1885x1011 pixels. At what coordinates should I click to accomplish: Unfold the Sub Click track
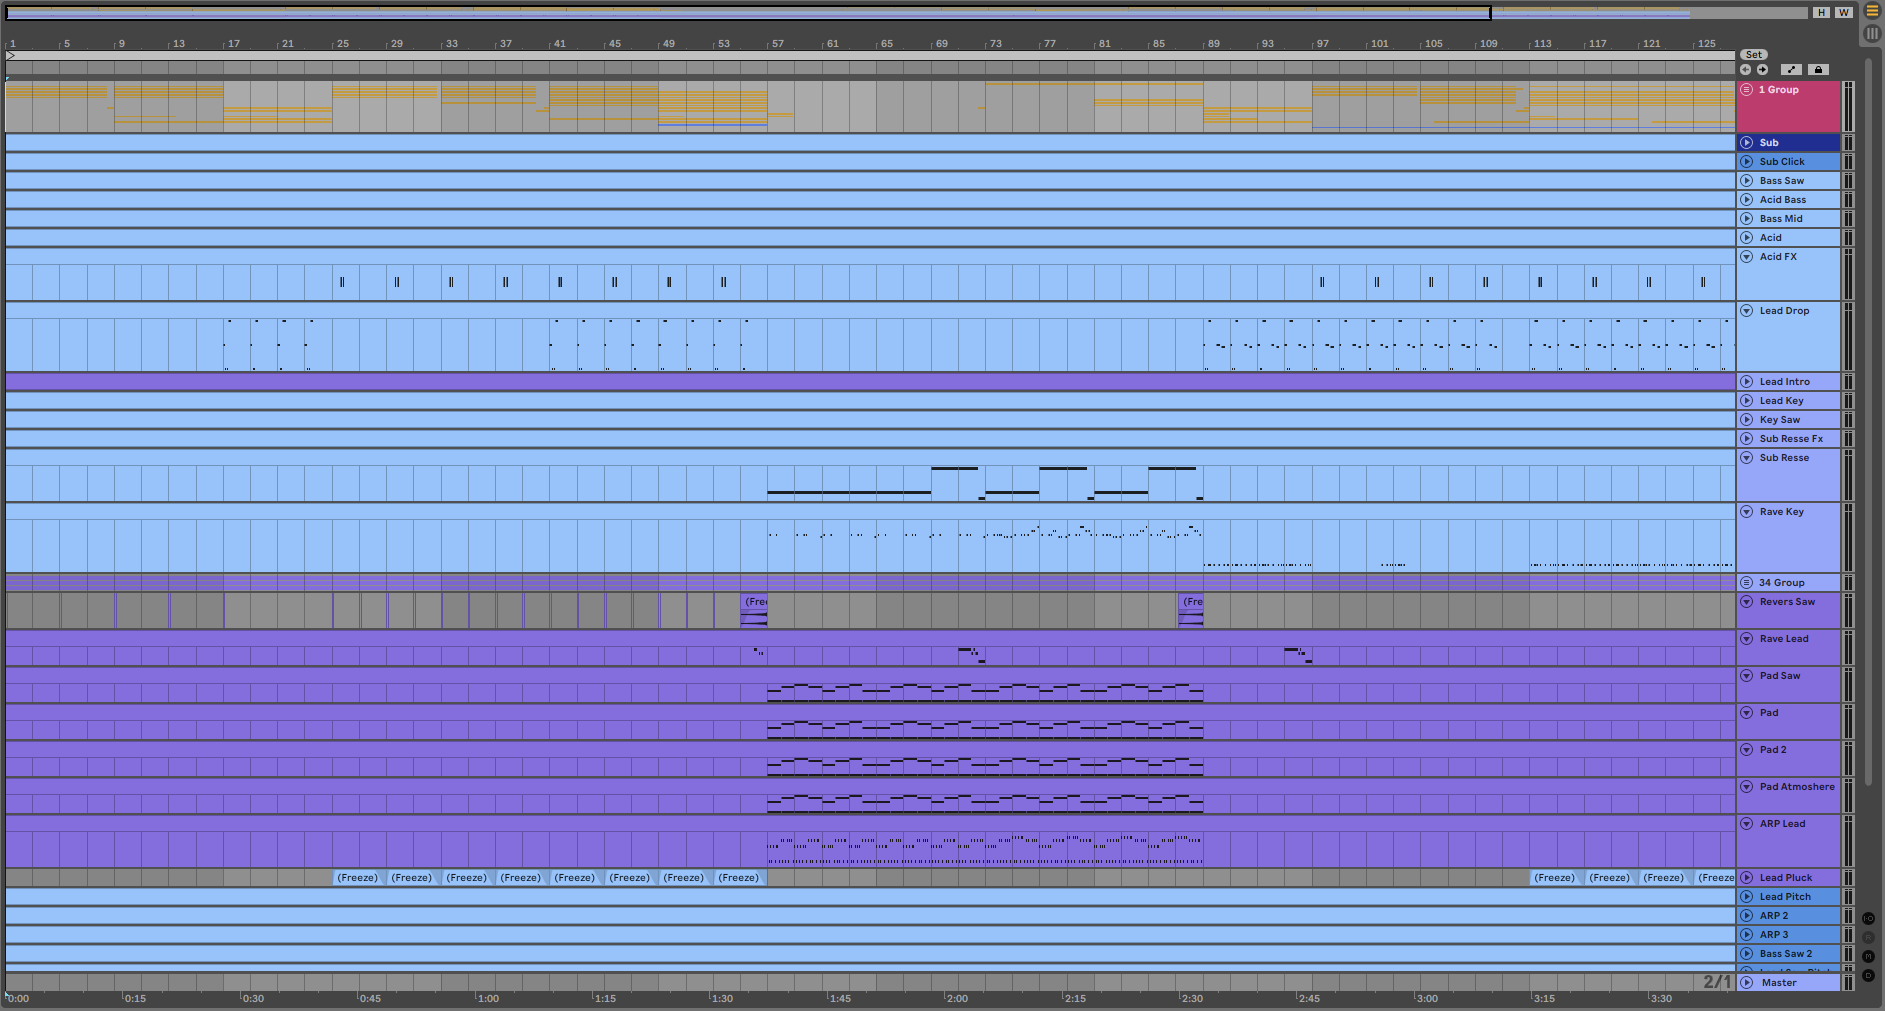coord(1747,162)
